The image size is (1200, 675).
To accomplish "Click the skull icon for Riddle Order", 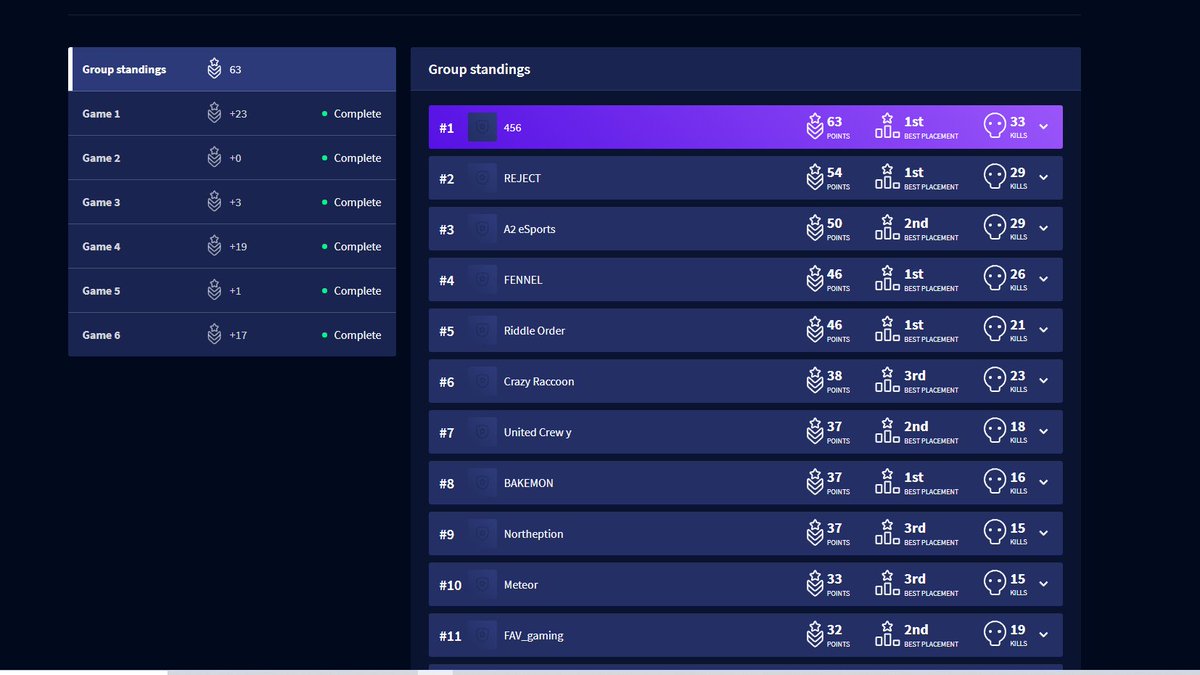I will coord(994,330).
